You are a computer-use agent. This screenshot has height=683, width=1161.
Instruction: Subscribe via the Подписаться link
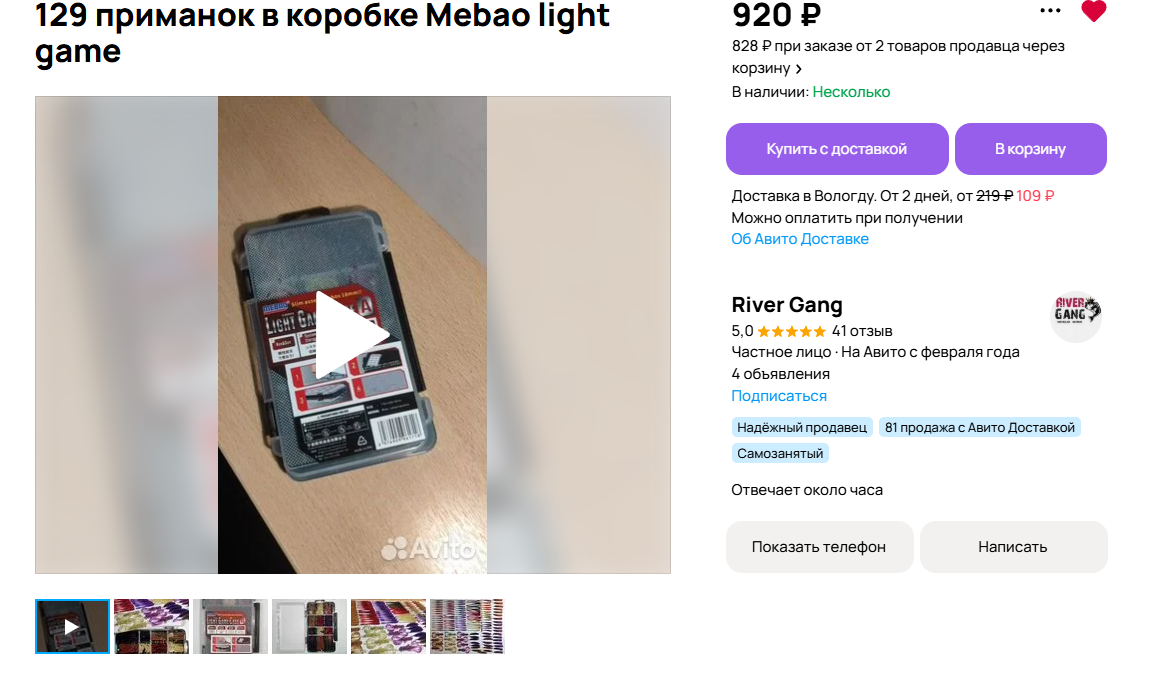pos(779,396)
